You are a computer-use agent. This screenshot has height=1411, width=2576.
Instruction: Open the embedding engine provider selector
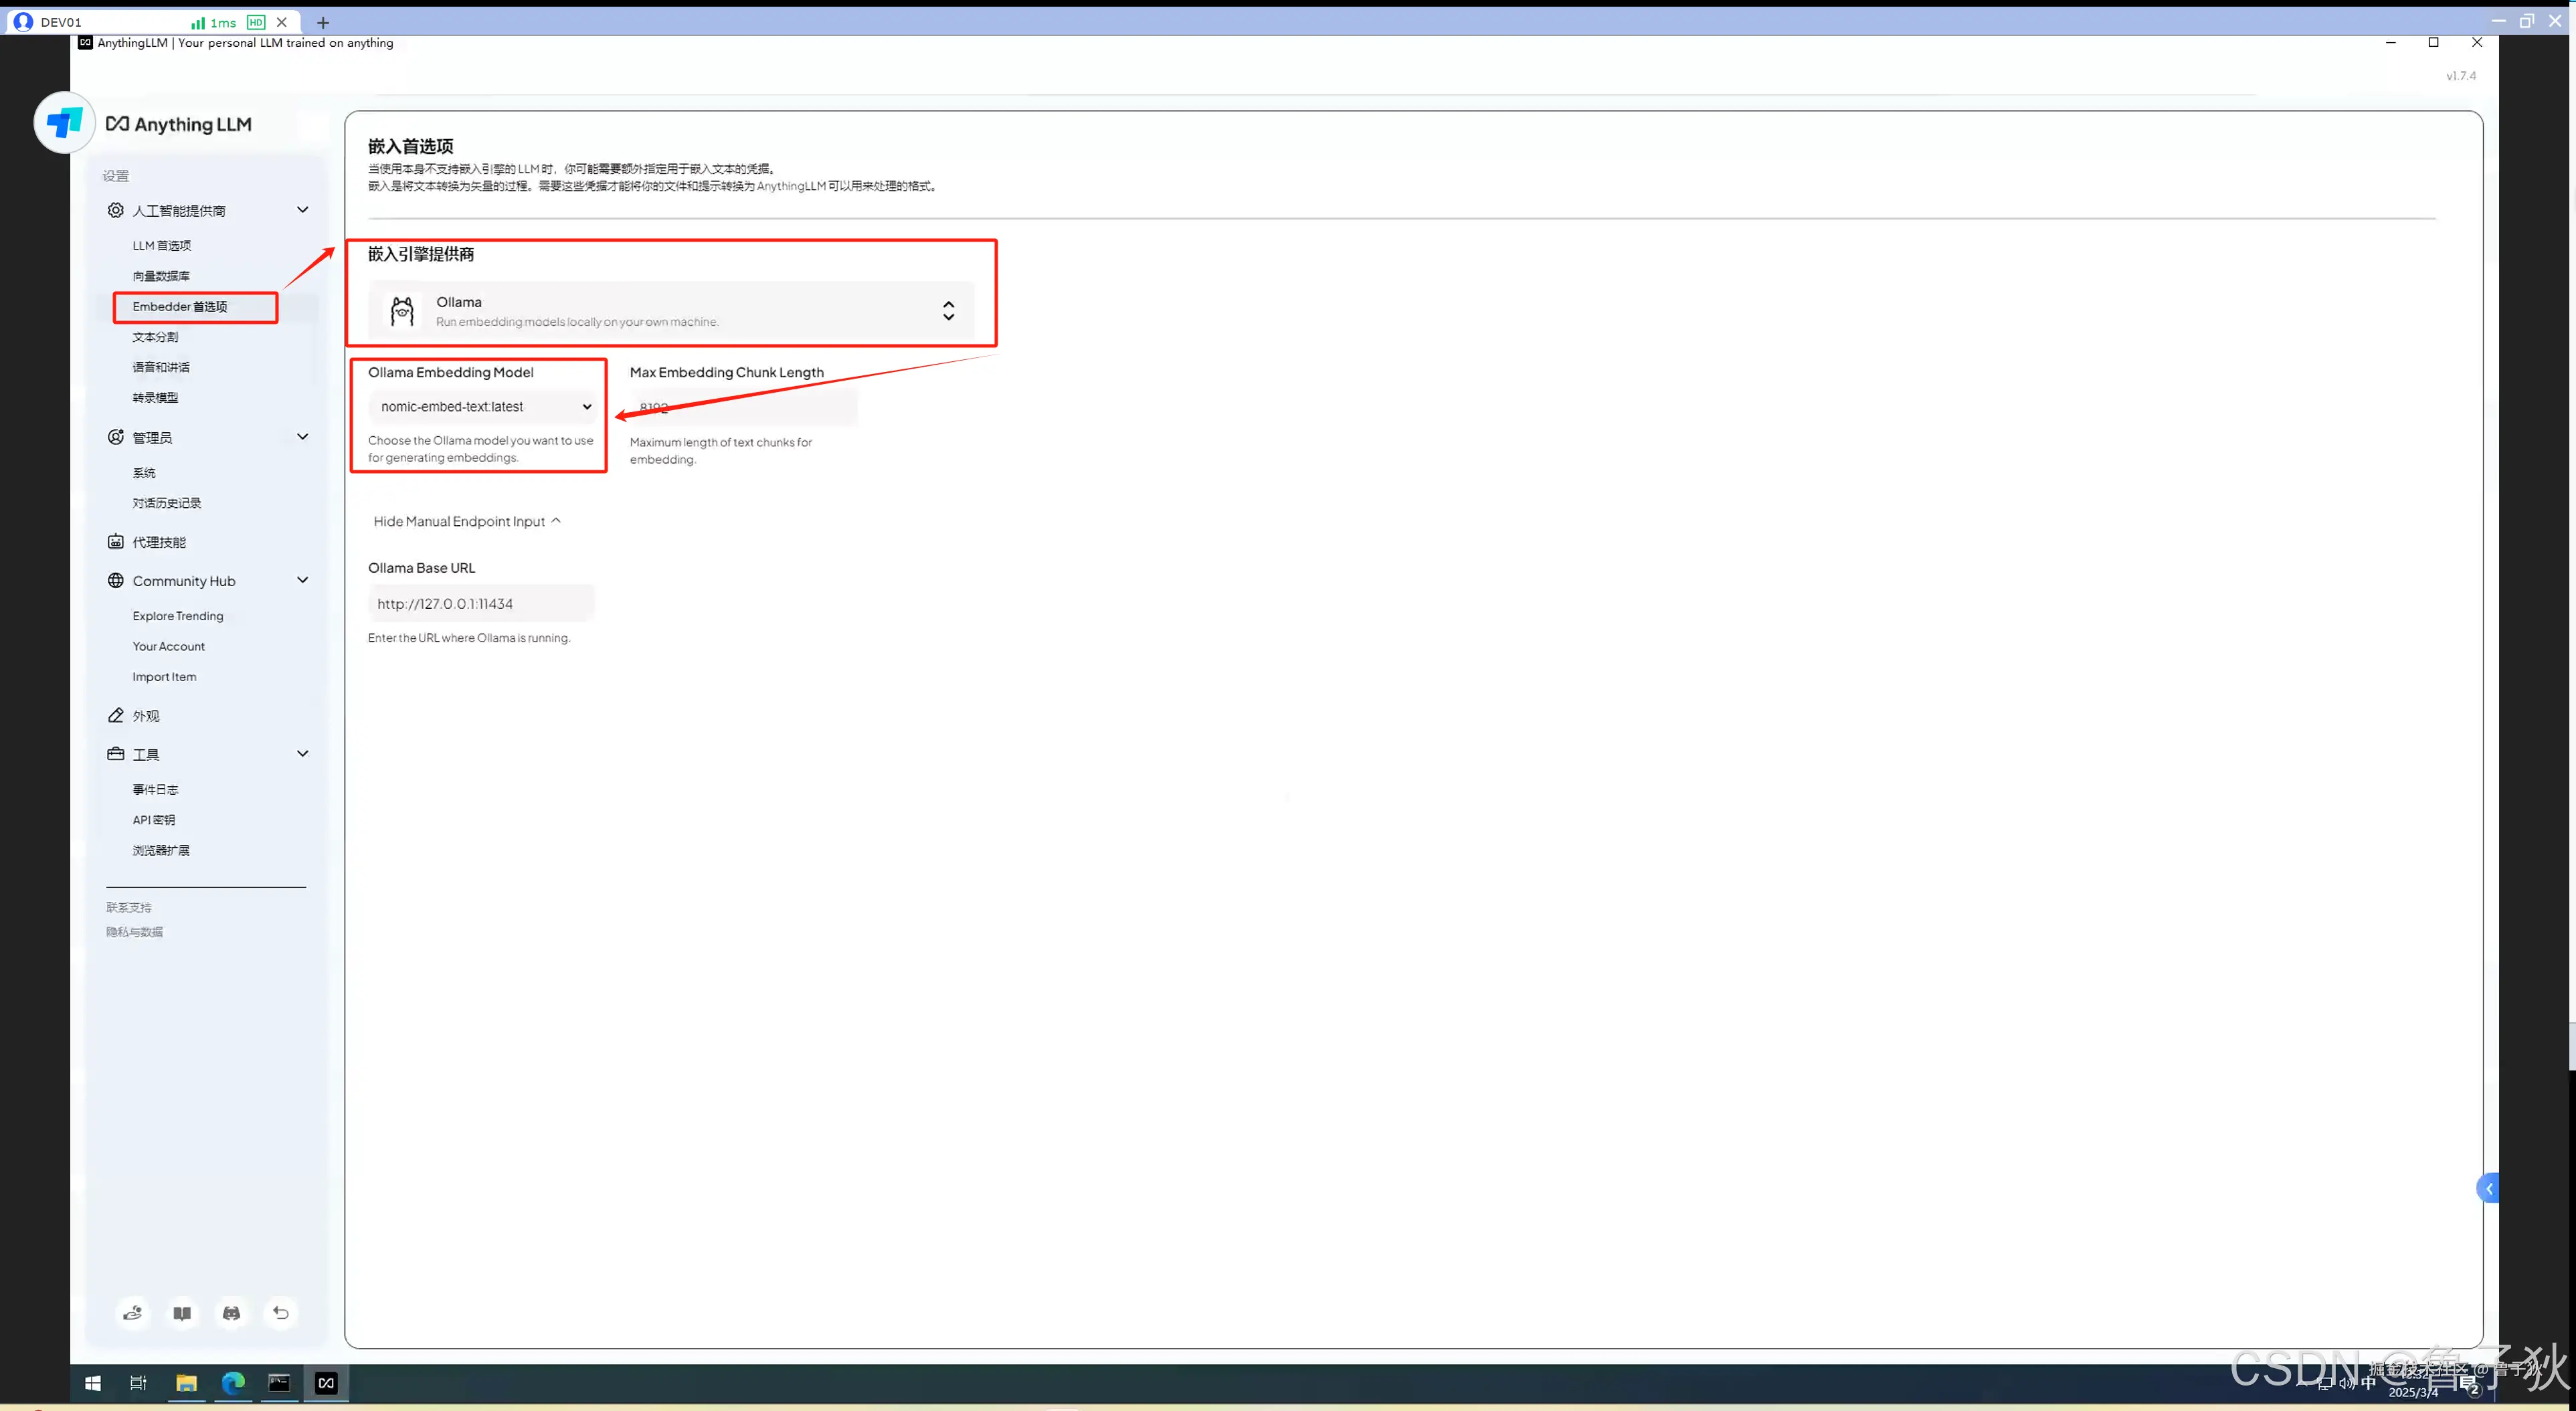670,311
